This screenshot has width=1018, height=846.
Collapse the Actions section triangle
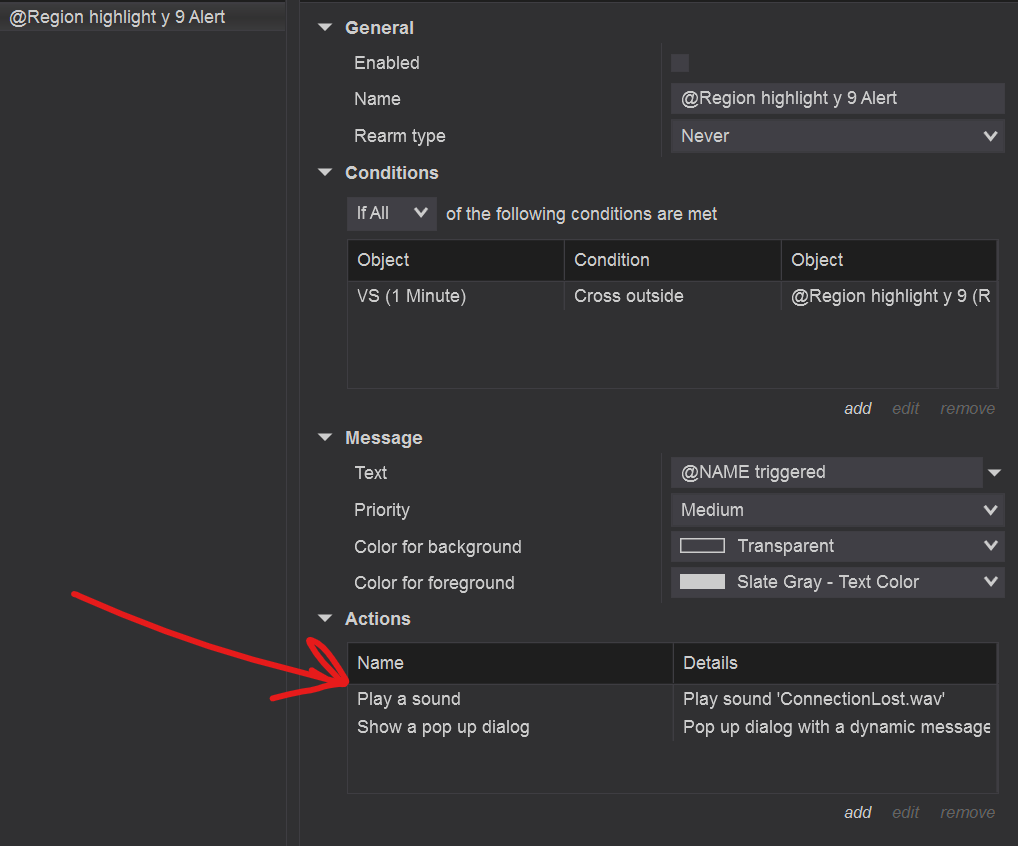point(325,619)
